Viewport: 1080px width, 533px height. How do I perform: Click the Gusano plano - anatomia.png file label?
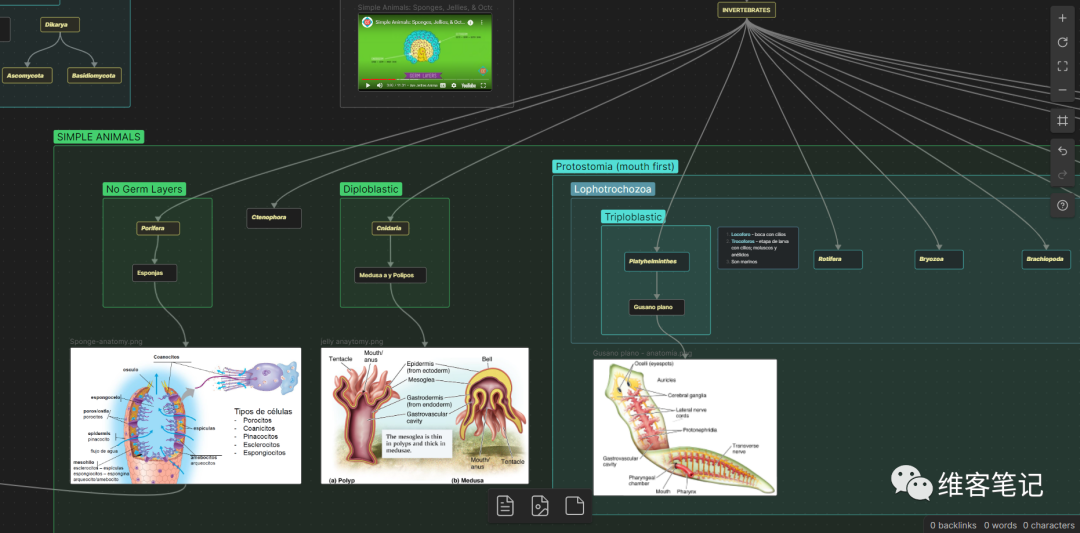(x=642, y=353)
